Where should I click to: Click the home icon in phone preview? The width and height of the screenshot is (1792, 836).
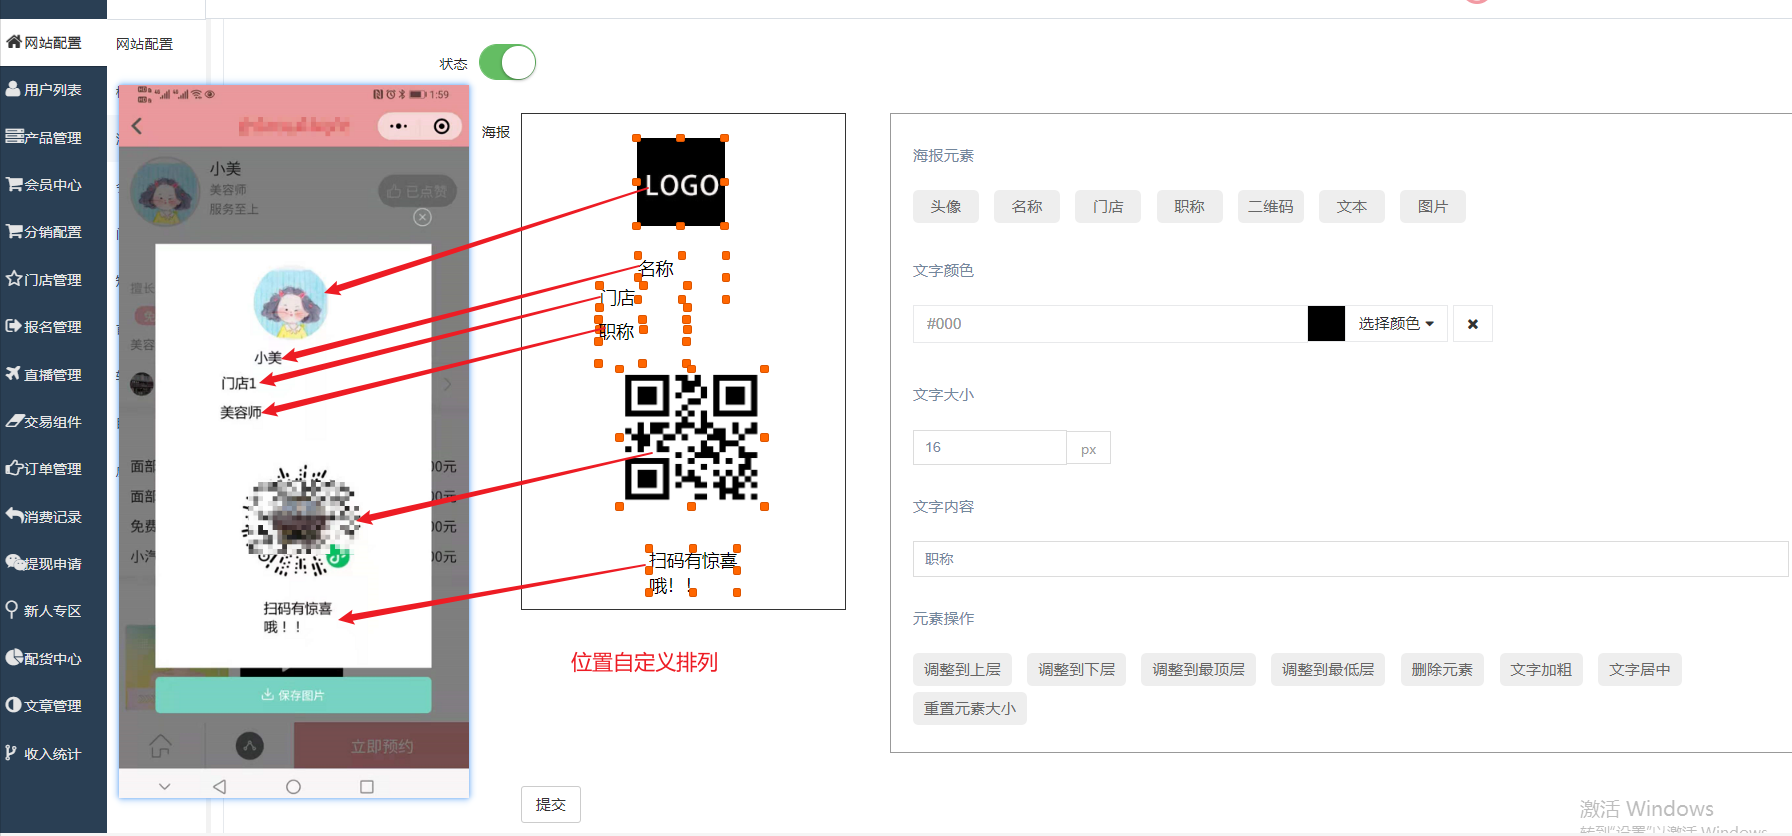[160, 746]
